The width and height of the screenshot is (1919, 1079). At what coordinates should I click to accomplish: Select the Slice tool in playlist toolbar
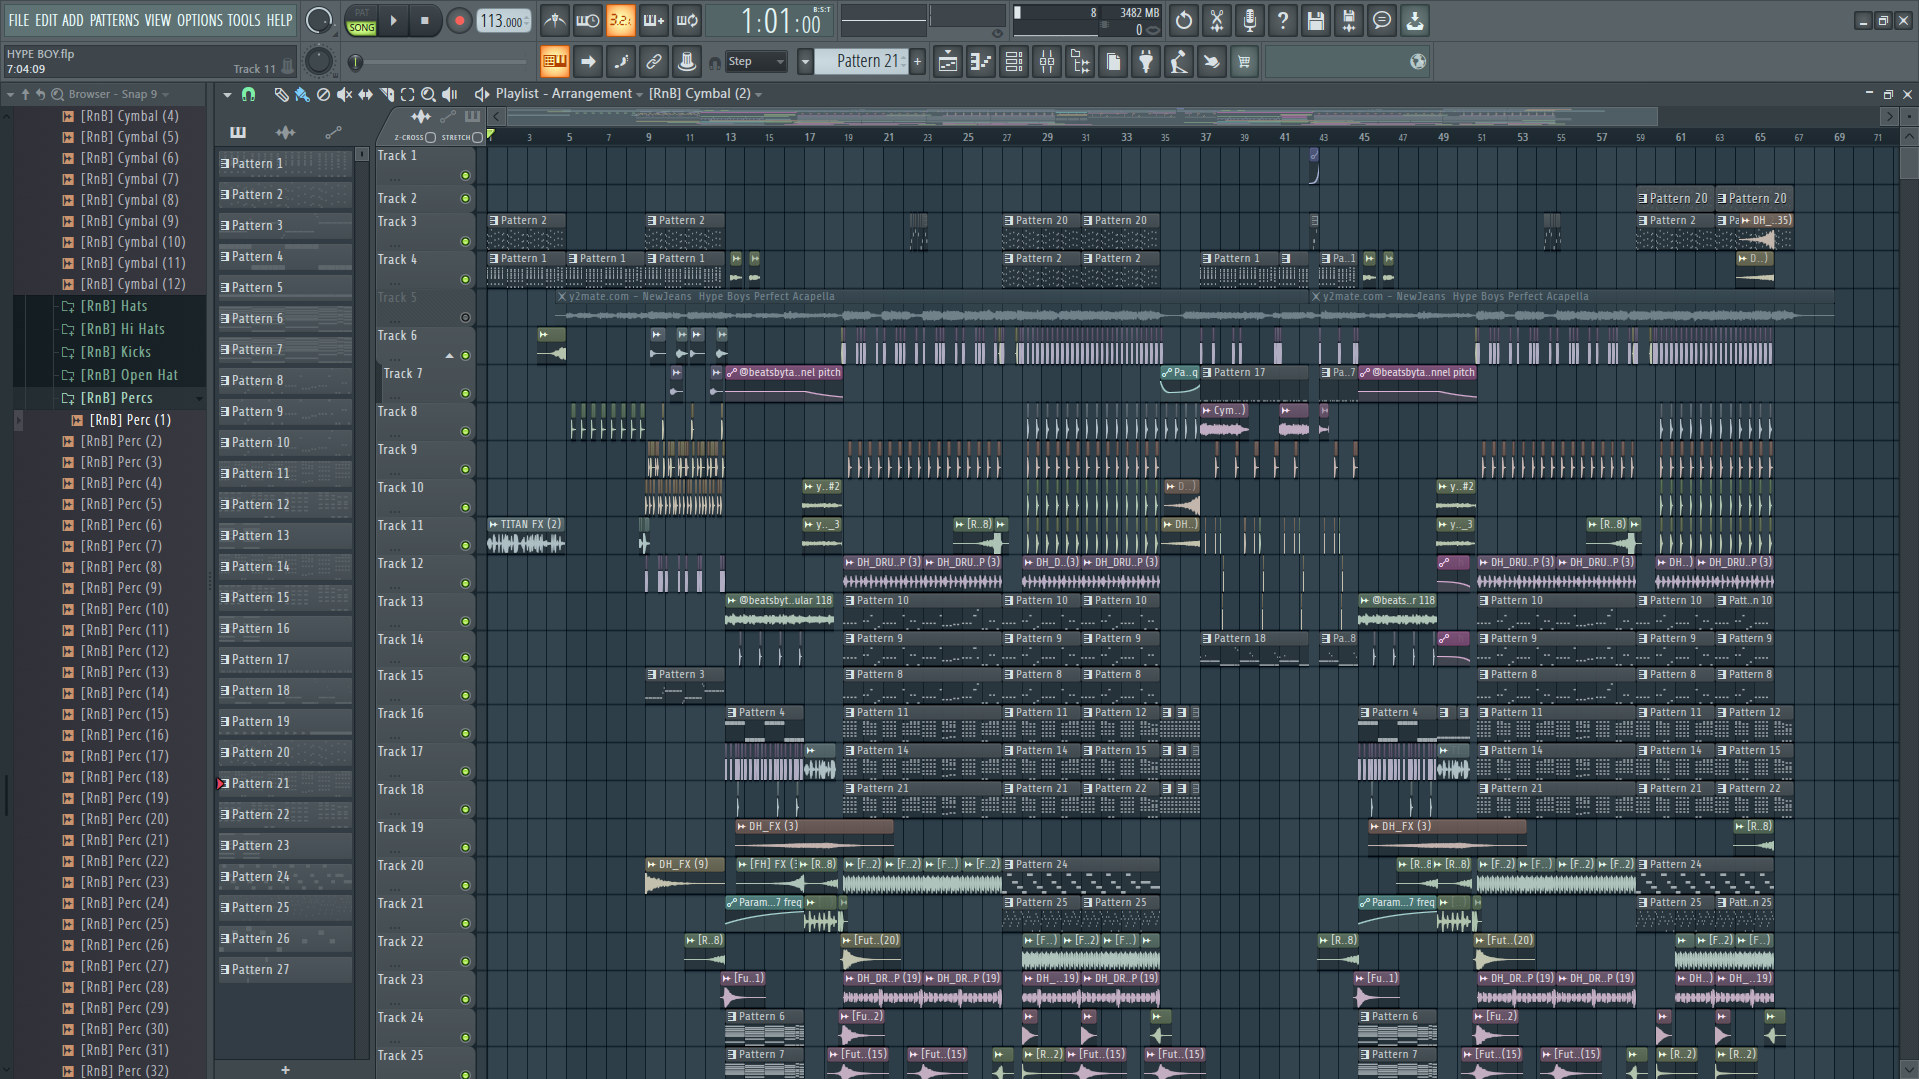[386, 94]
